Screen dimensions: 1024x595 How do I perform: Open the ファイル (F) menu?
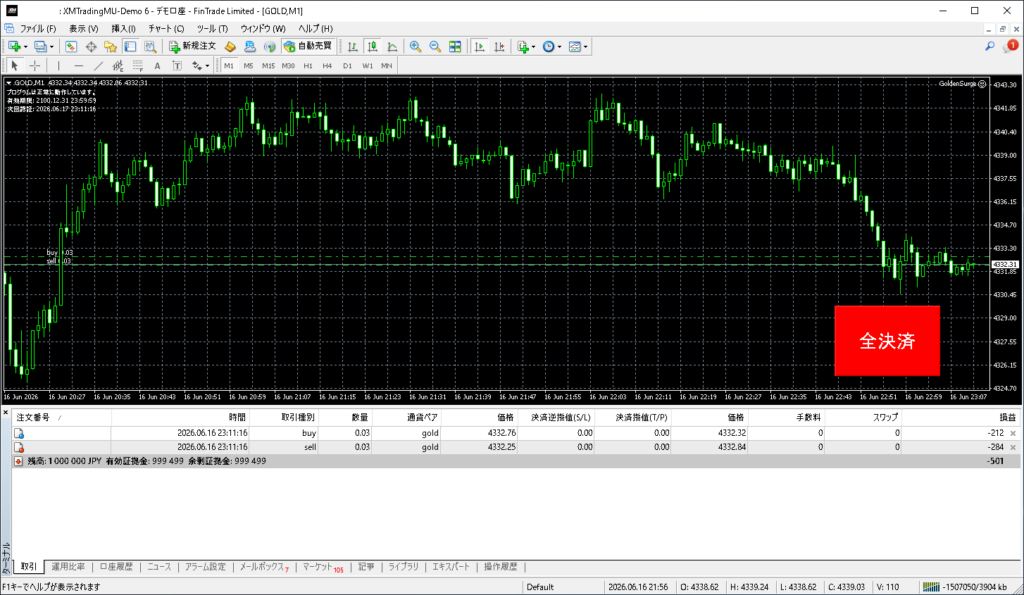(x=38, y=29)
